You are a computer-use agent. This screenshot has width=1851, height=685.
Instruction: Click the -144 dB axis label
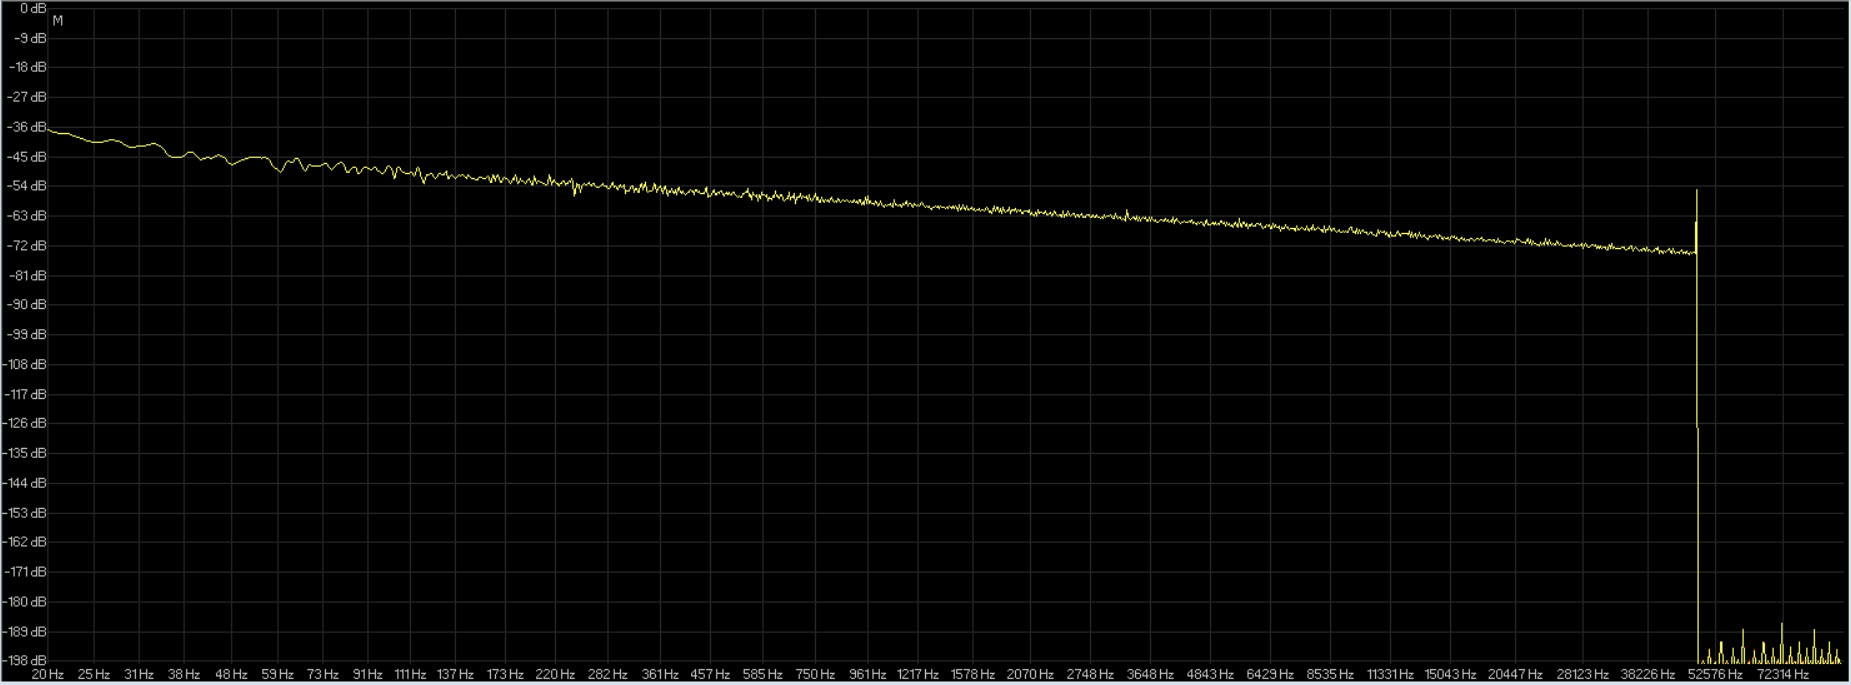click(25, 483)
